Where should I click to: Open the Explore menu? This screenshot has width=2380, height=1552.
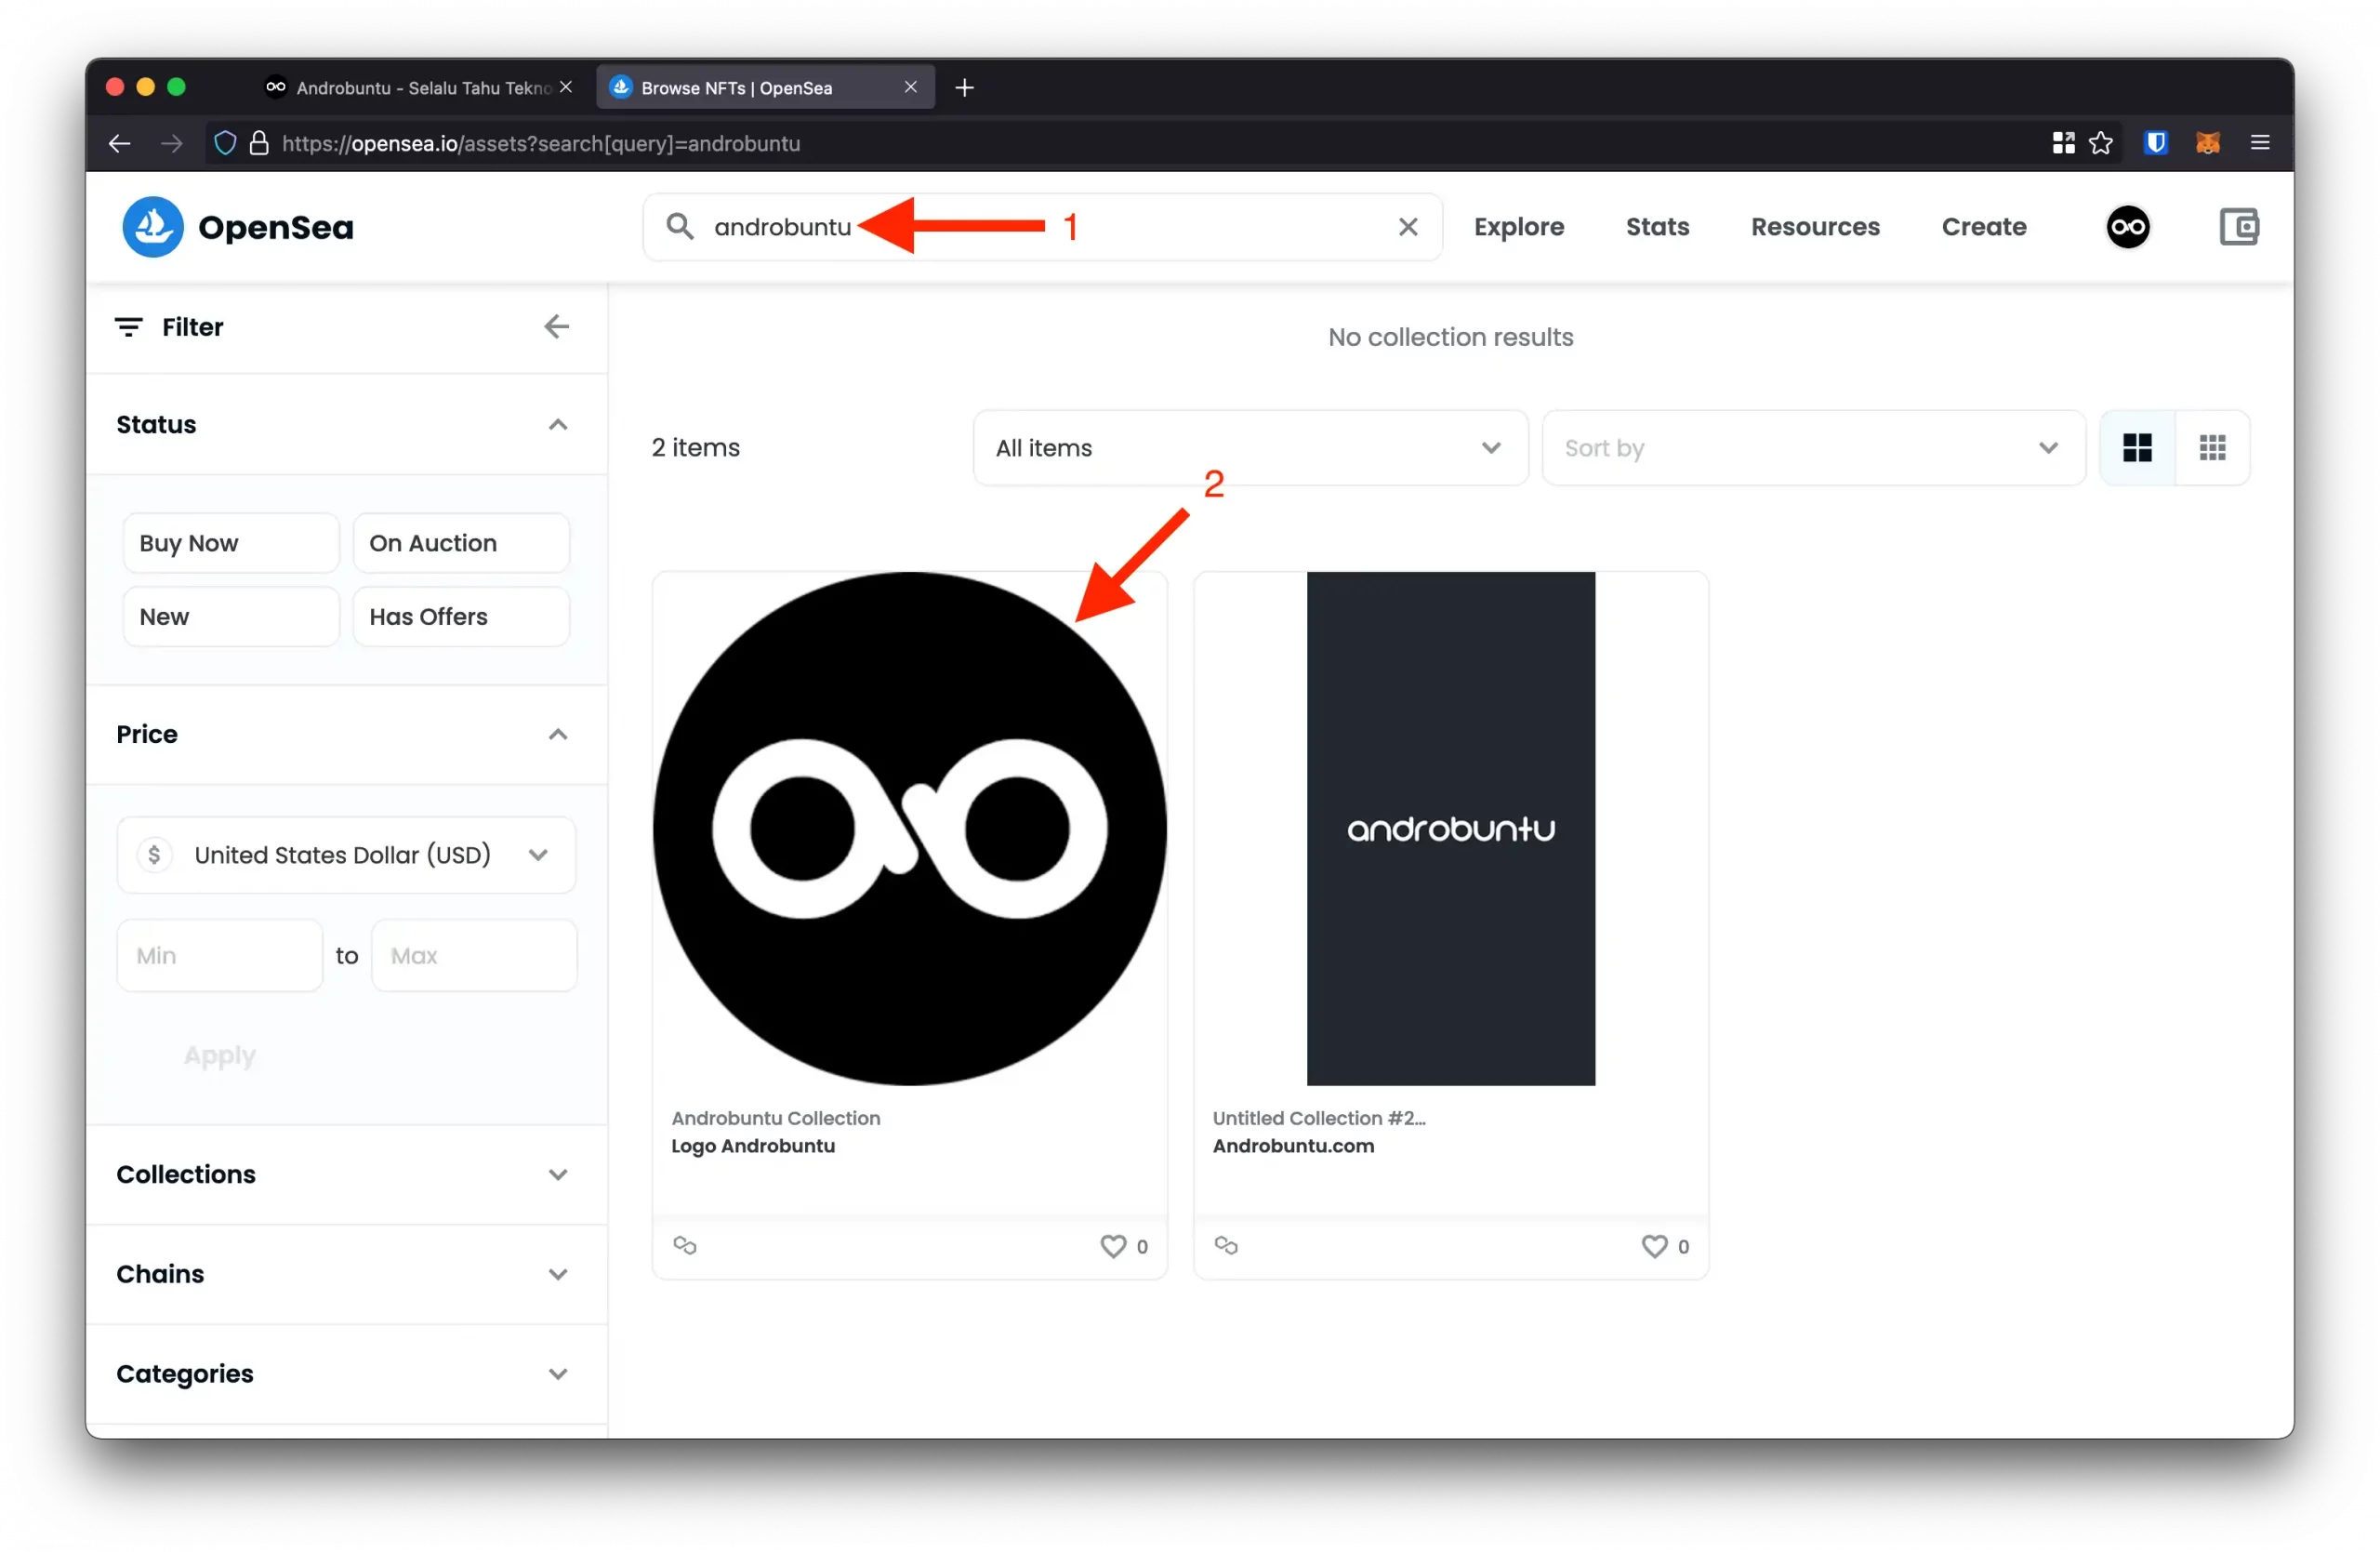1518,227
